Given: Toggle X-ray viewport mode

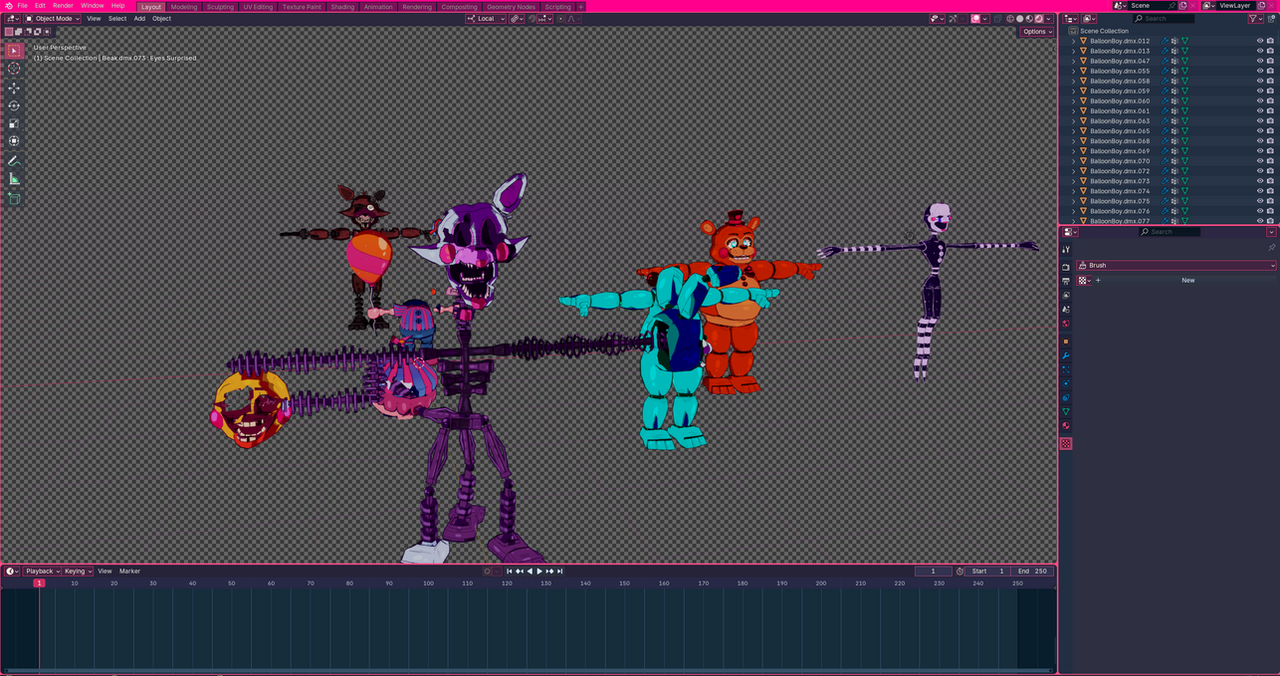Looking at the screenshot, I should click(x=996, y=18).
